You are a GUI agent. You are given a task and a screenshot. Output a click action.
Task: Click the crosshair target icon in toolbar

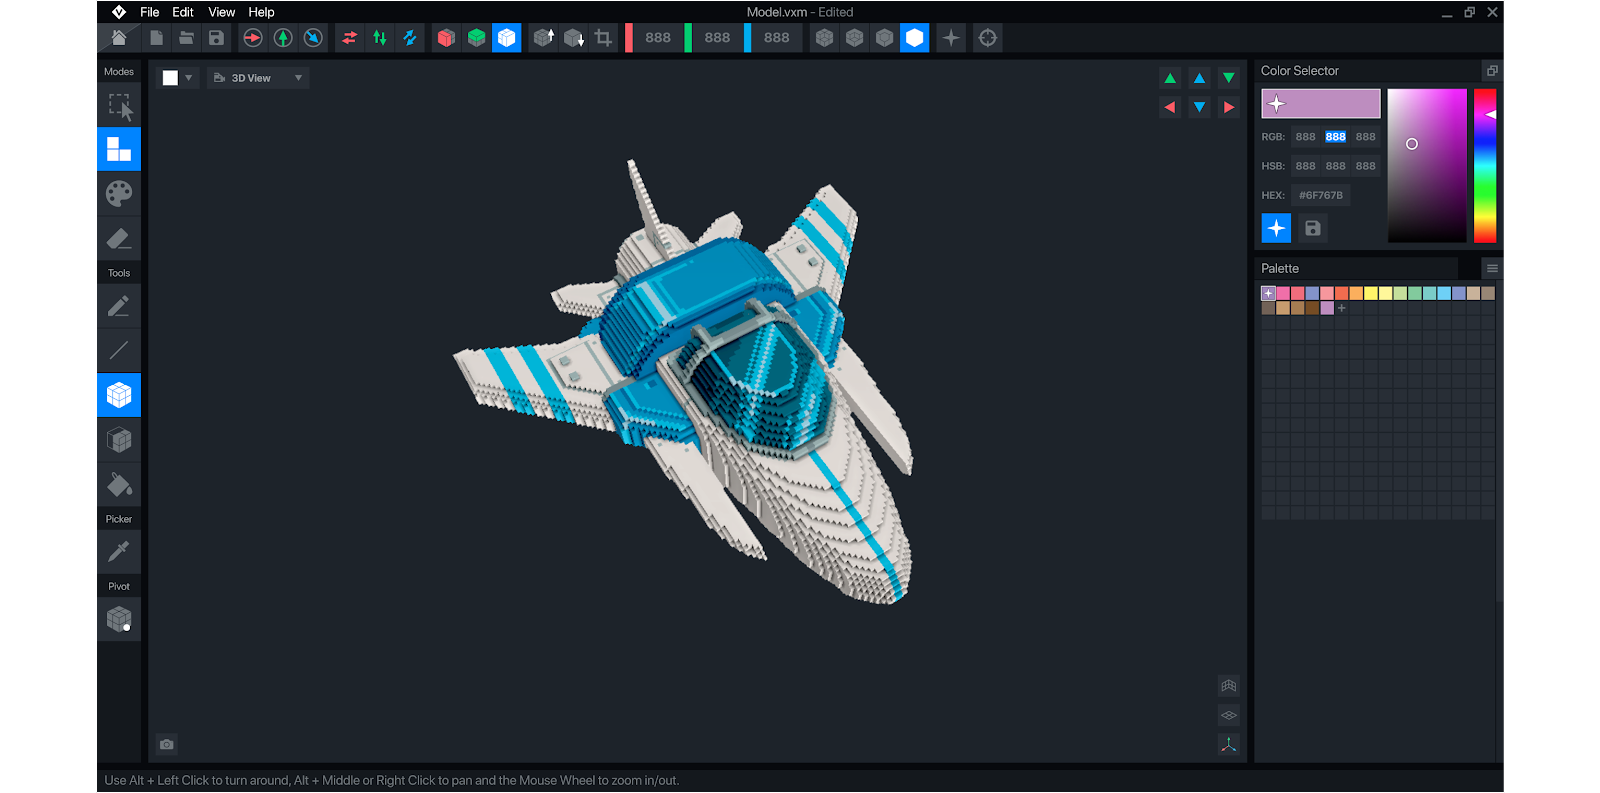coord(988,38)
